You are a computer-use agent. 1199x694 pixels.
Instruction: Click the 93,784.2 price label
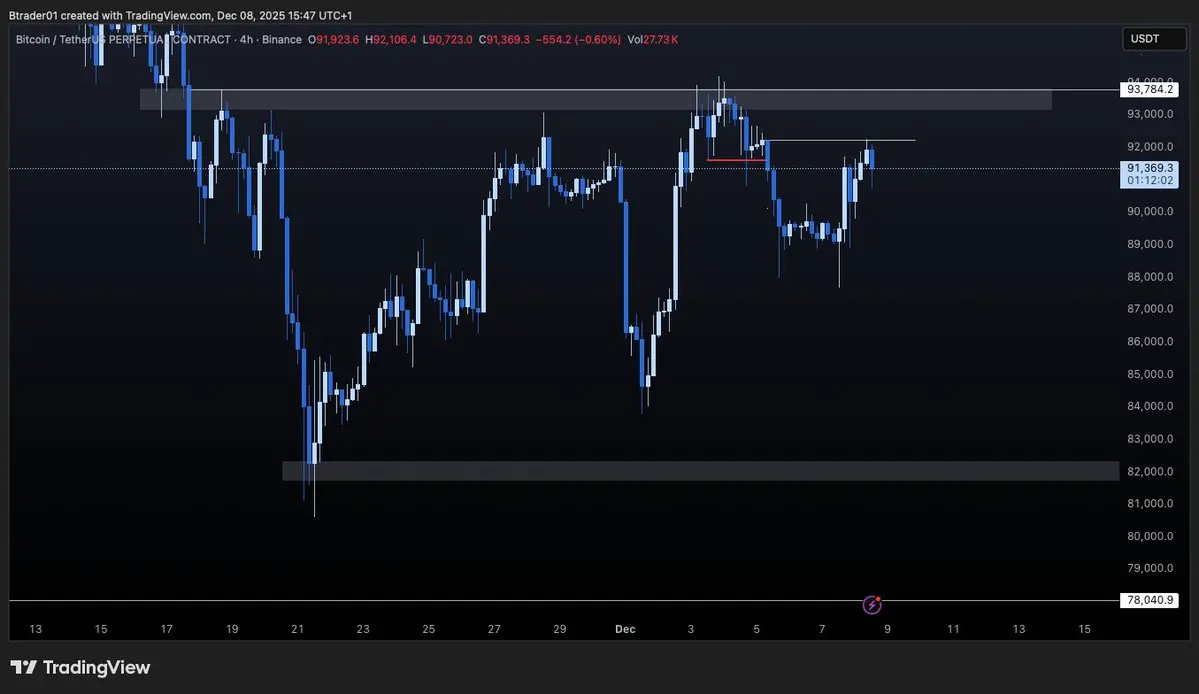tap(1149, 89)
